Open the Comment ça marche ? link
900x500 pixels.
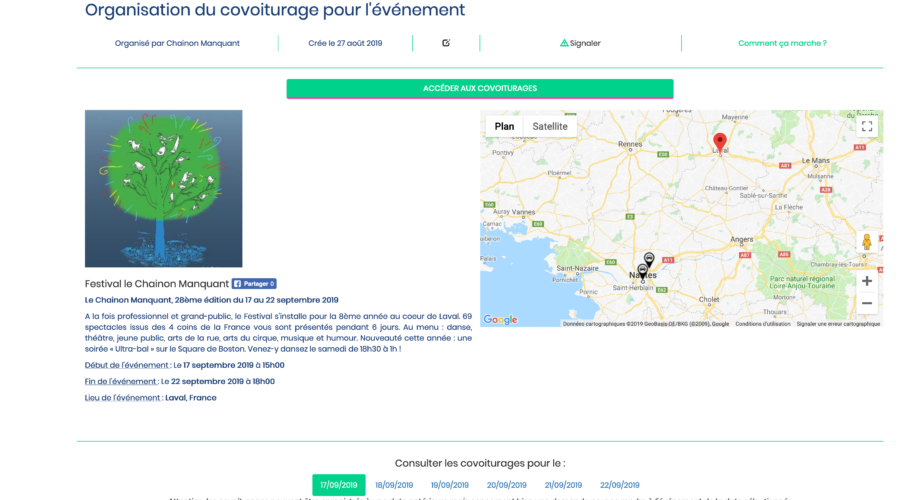(x=782, y=43)
